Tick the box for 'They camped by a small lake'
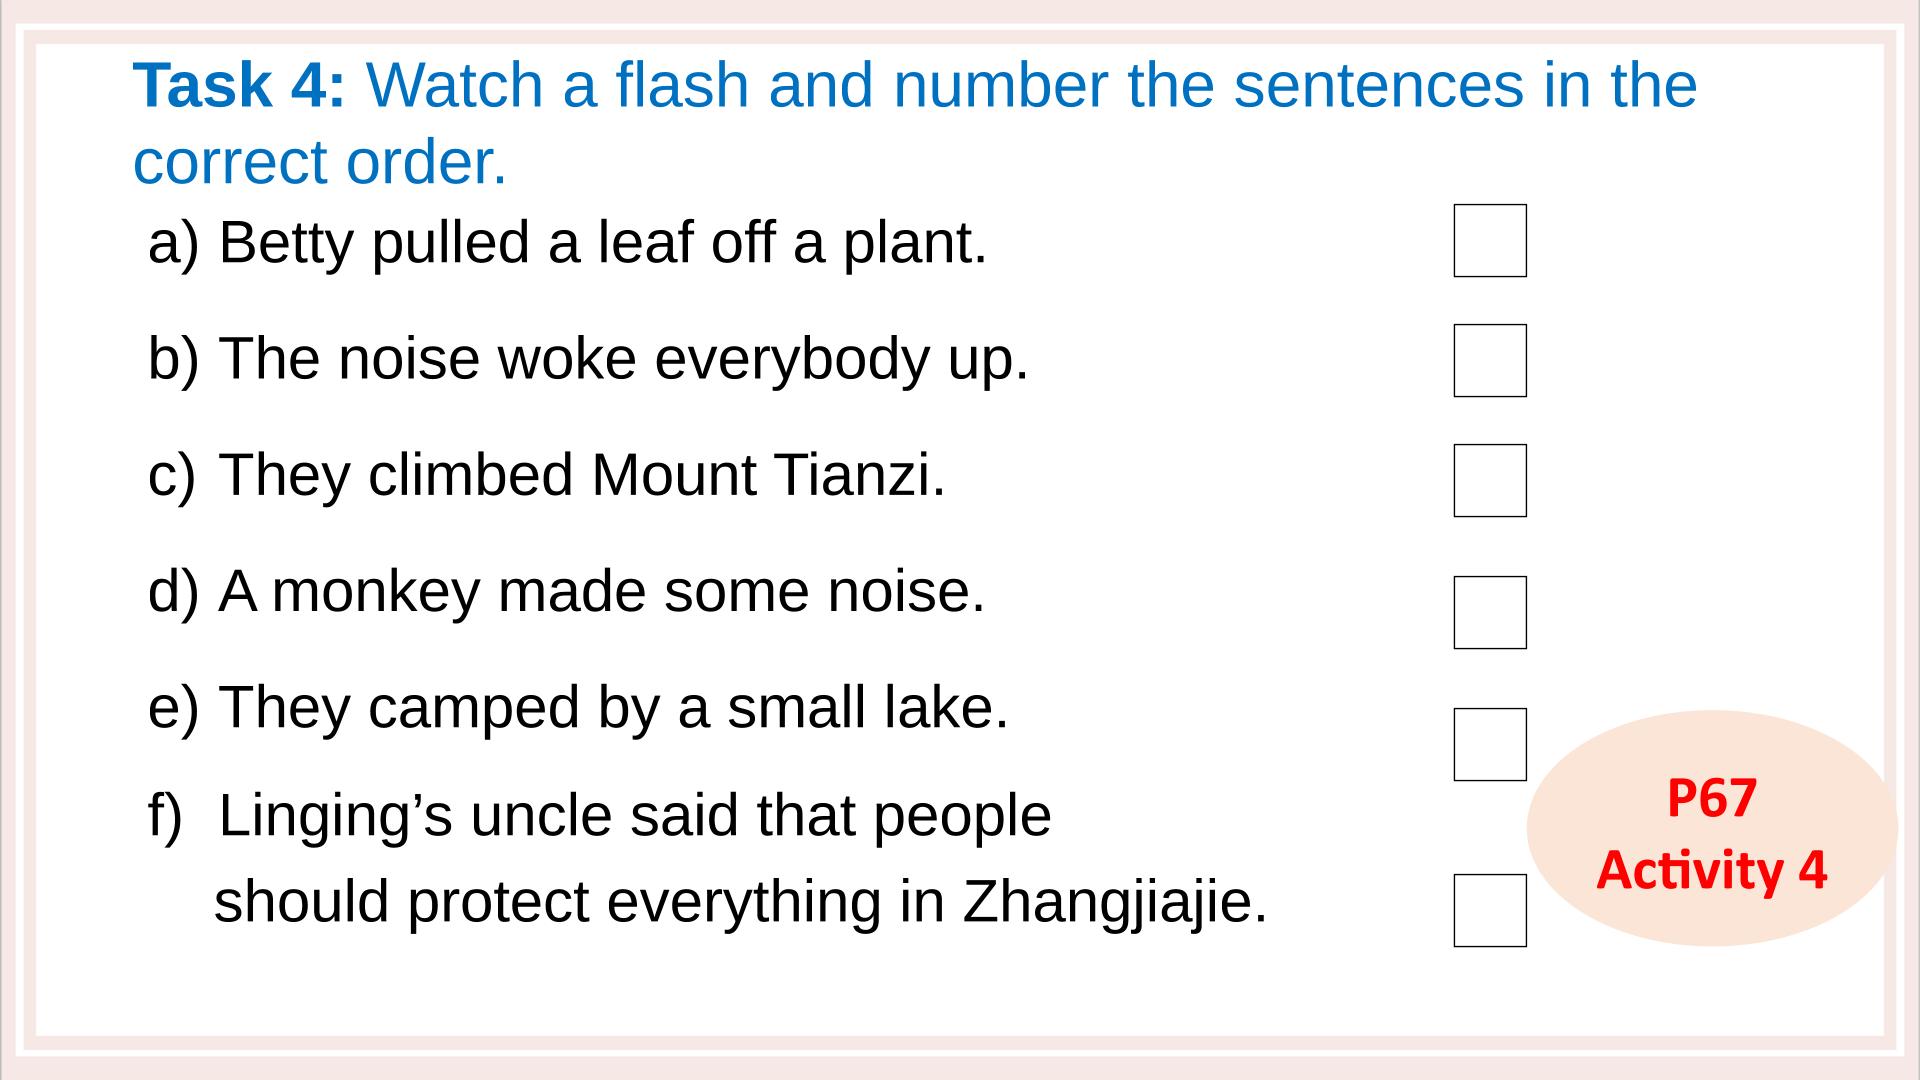This screenshot has height=1080, width=1920. coord(1490,744)
